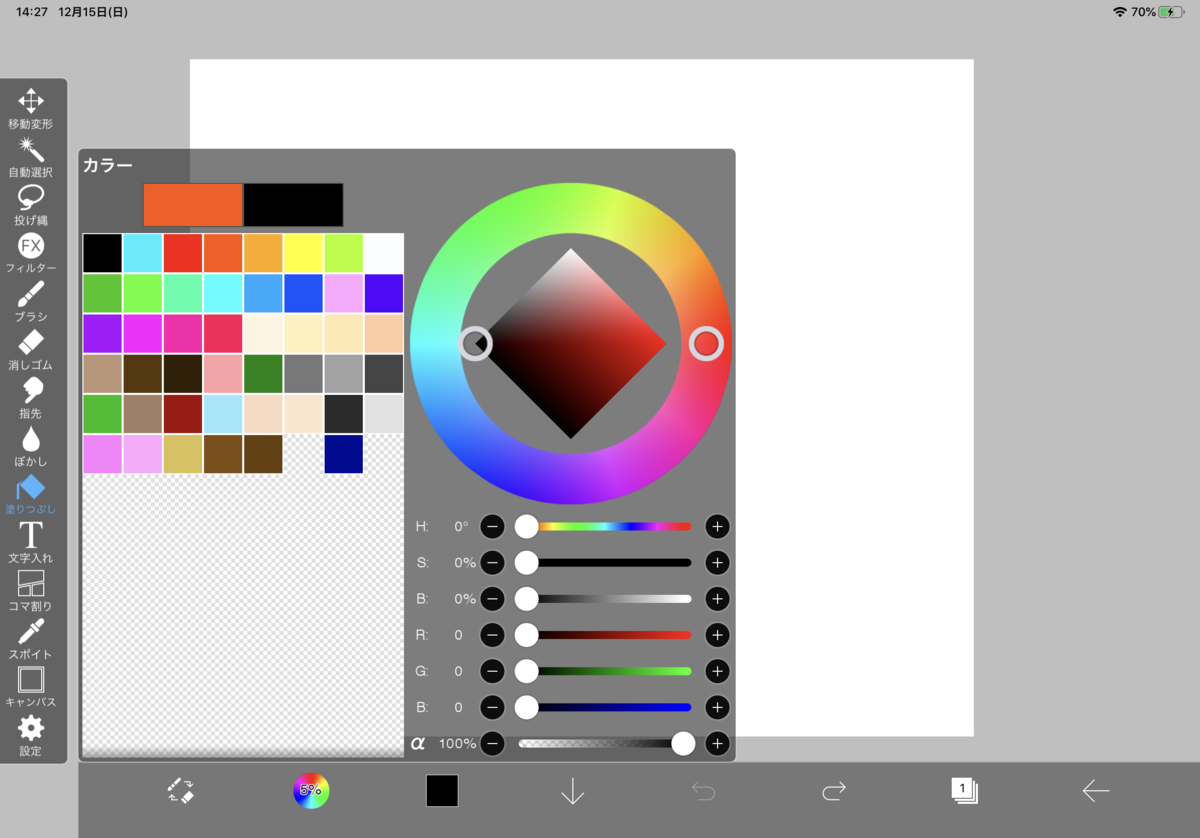The width and height of the screenshot is (1200, 838).
Task: Tap the brush/eraser switch icon in bottom bar
Action: point(180,791)
